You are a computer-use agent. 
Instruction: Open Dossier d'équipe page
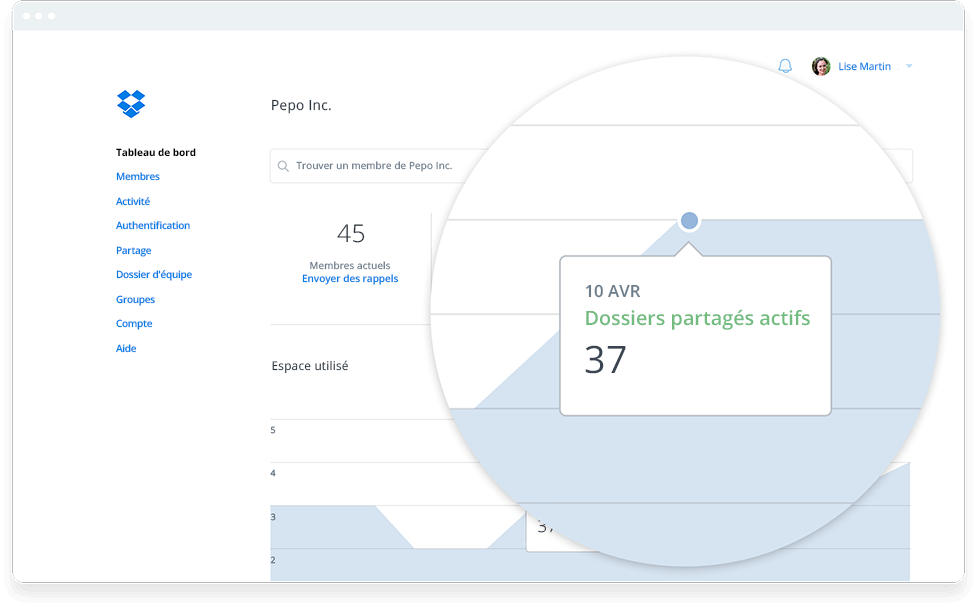click(x=154, y=275)
